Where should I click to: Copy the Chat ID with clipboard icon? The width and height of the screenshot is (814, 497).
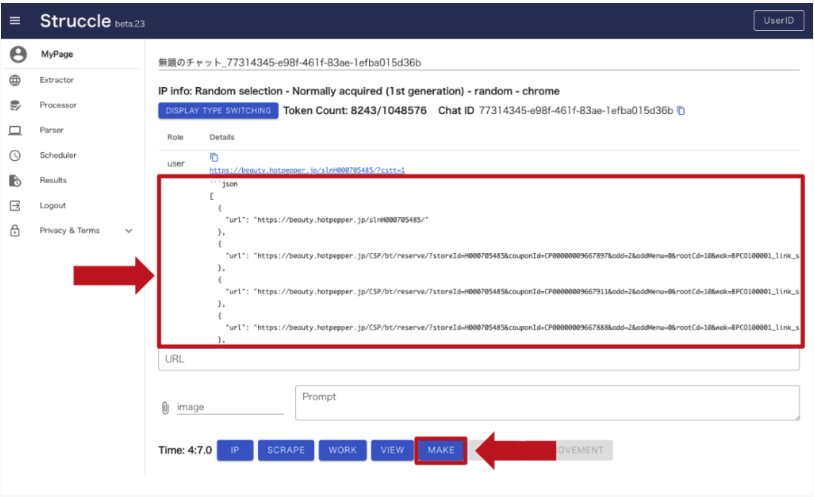coord(681,111)
